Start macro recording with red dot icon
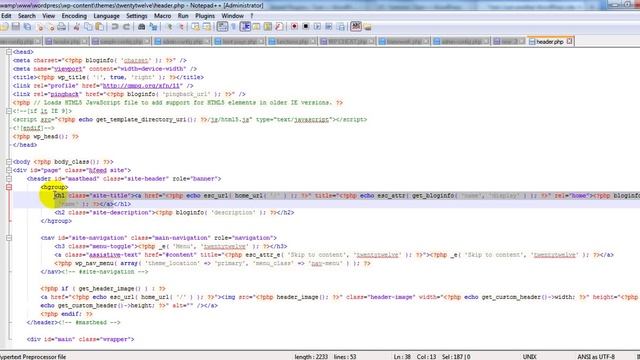Image resolution: width=640 pixels, height=360 pixels. click(294, 27)
